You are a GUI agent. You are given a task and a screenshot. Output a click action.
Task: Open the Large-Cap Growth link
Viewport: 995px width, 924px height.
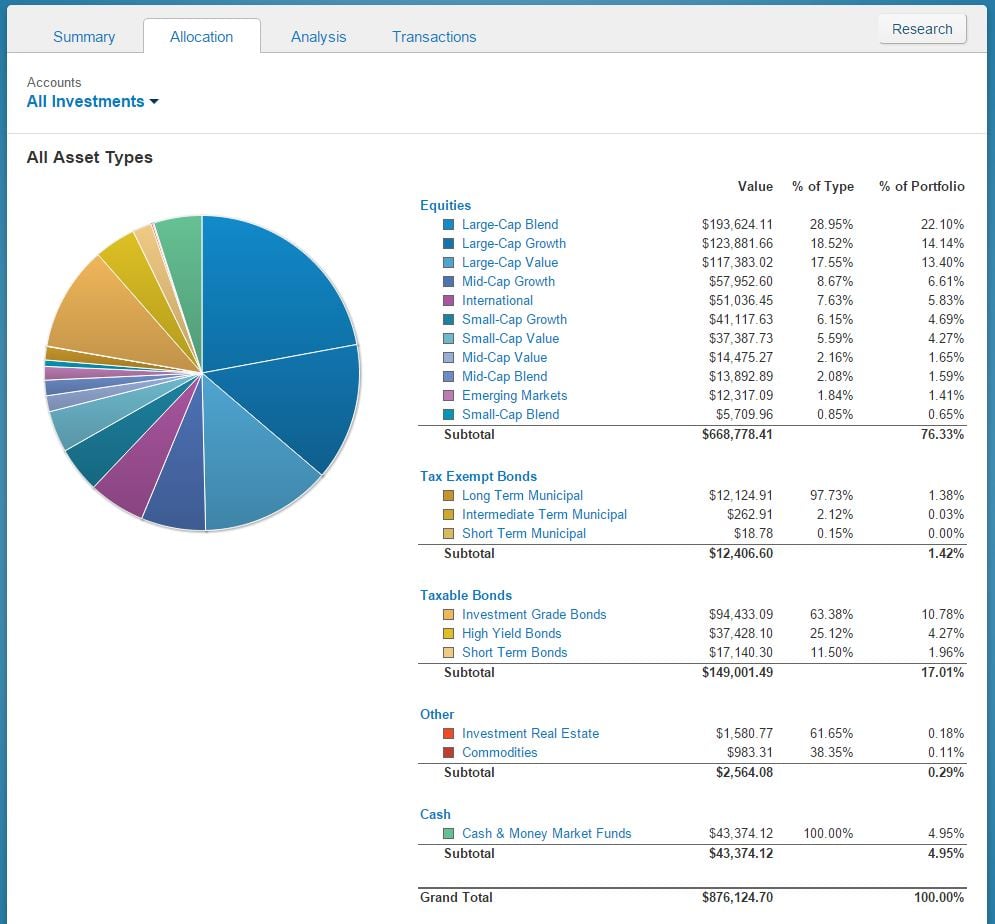[513, 244]
